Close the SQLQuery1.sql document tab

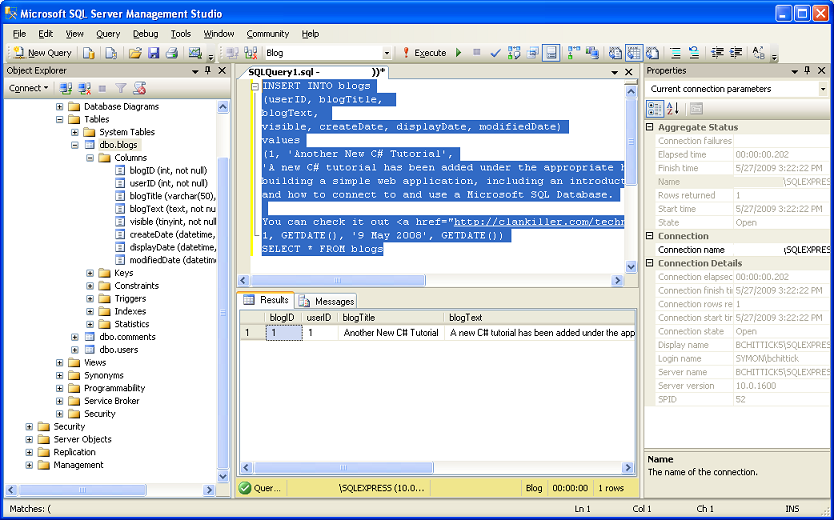click(x=629, y=72)
